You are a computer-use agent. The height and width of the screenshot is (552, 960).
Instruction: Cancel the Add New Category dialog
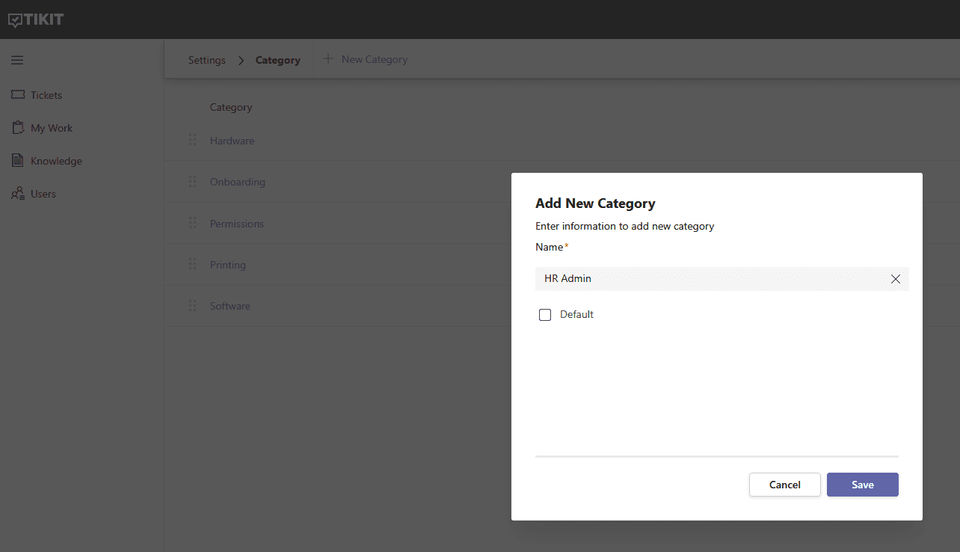click(784, 485)
